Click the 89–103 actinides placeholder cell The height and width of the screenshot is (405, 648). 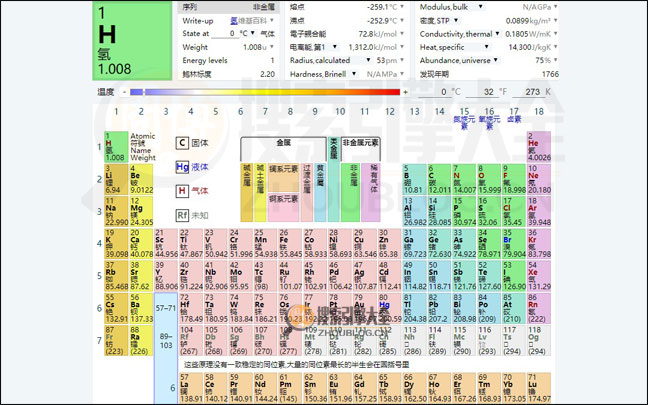click(166, 341)
